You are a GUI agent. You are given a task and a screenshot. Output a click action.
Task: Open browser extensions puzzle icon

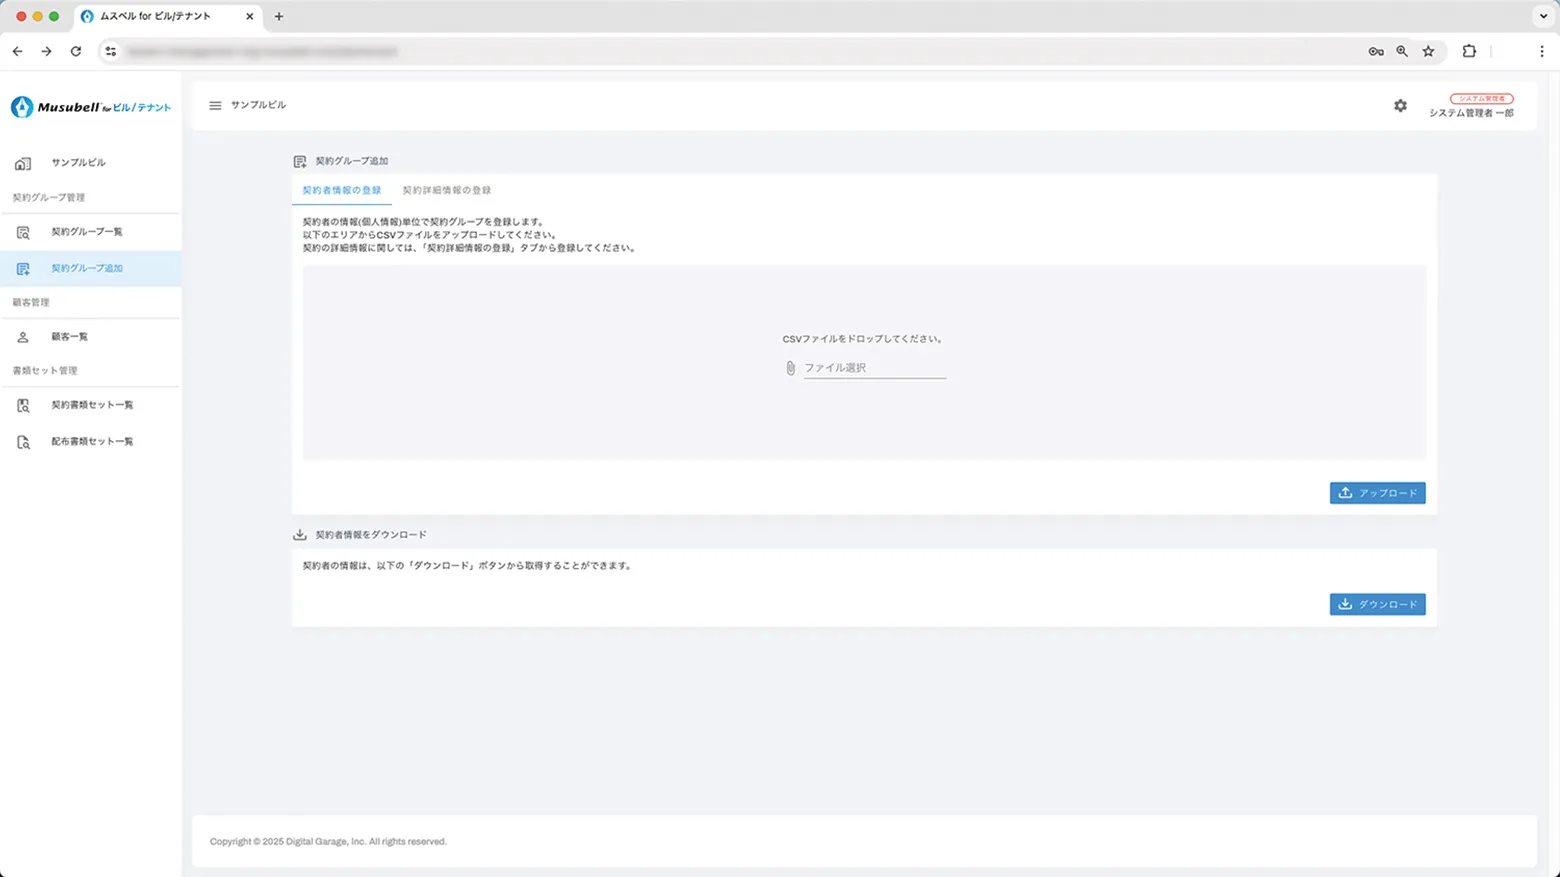(x=1468, y=51)
